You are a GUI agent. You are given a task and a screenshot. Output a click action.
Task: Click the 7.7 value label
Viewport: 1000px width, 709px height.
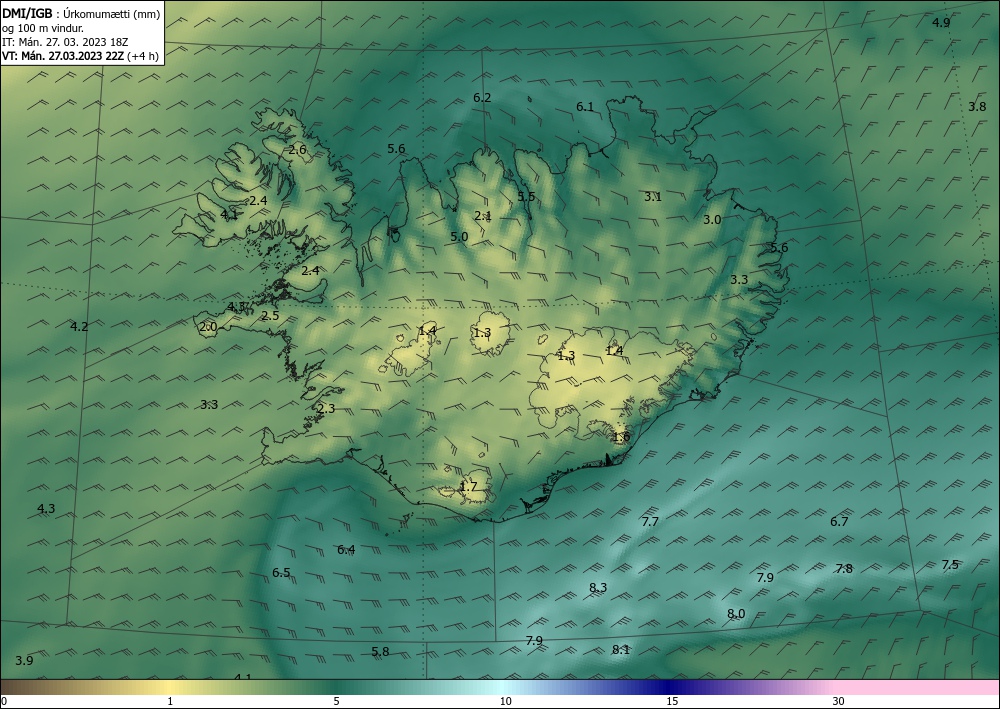click(x=650, y=522)
